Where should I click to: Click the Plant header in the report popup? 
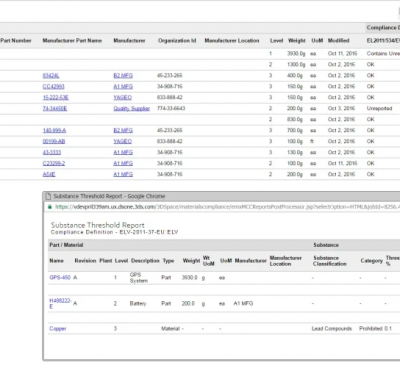coord(106,261)
